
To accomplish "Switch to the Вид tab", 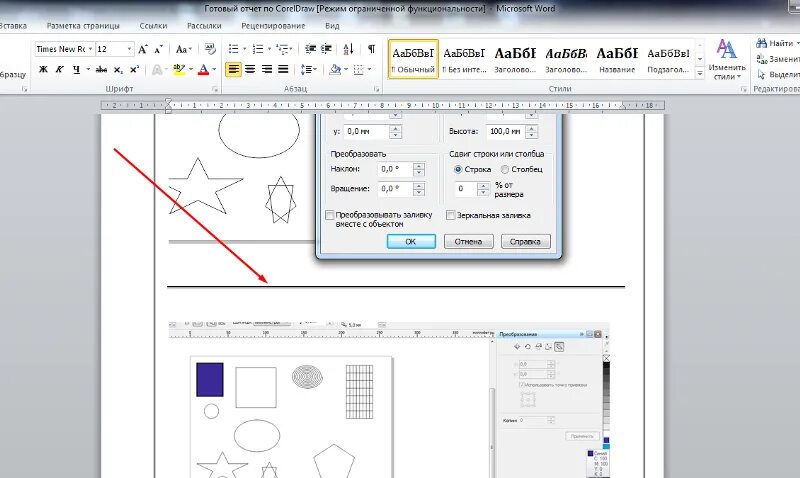I will tap(332, 26).
